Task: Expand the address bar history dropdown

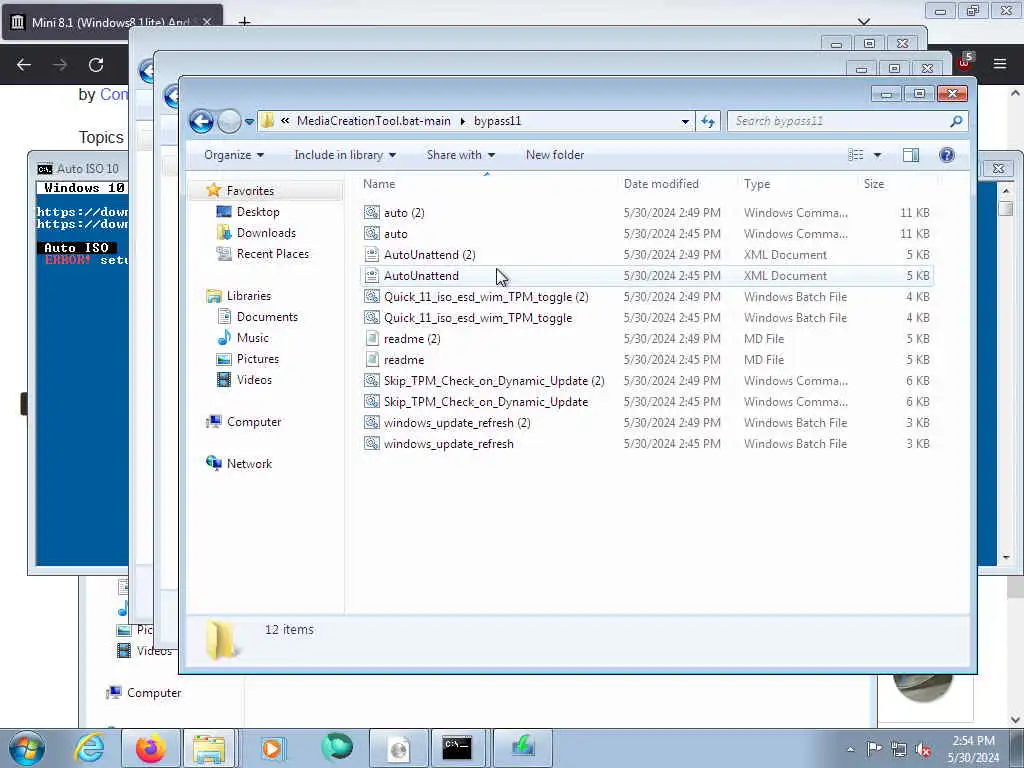Action: tap(685, 121)
